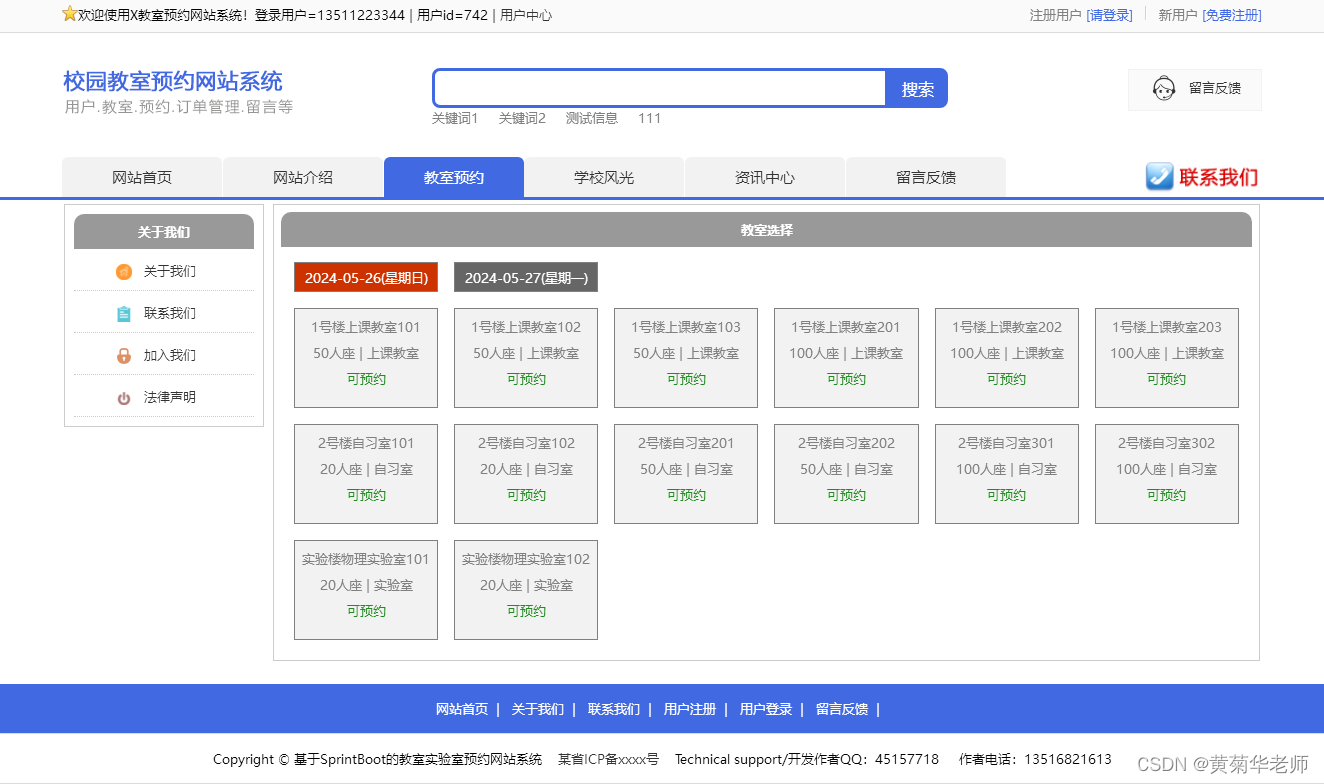
Task: Click the 留言反馈 button at top right
Action: pyautogui.click(x=1195, y=89)
